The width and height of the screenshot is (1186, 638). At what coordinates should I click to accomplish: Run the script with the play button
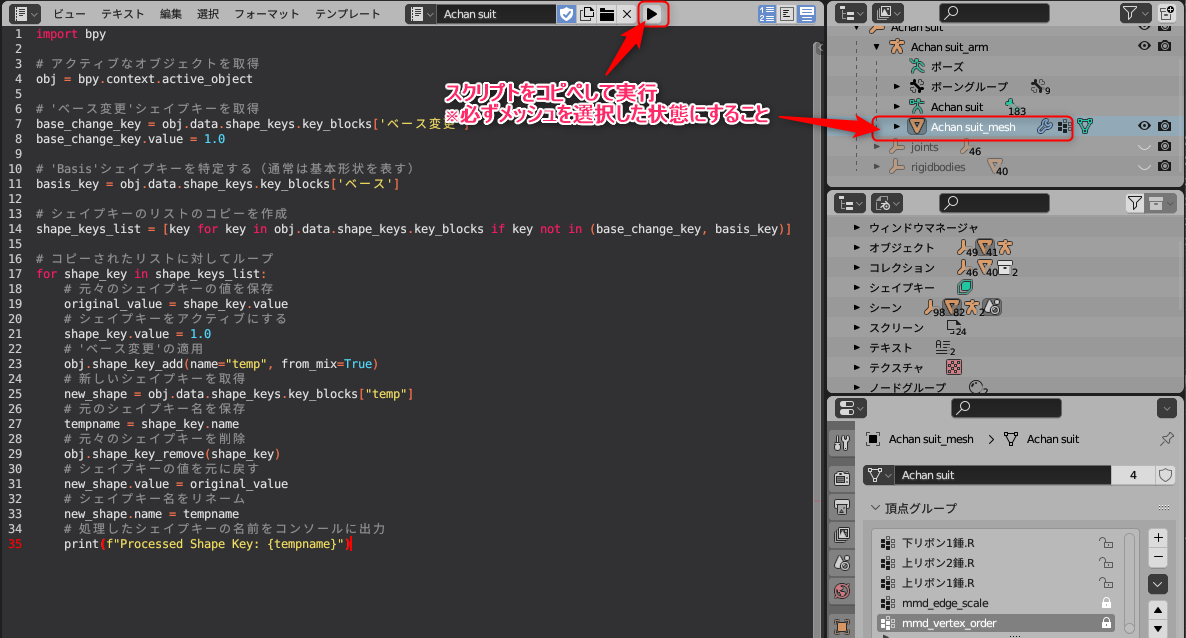651,14
